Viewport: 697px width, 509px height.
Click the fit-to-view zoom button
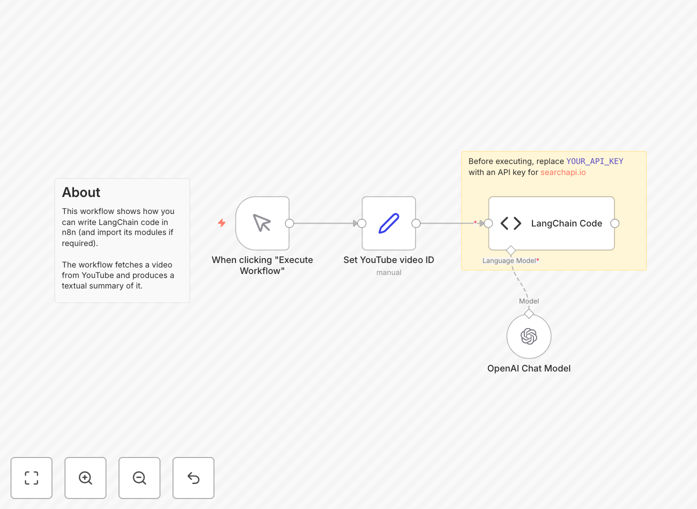32,478
